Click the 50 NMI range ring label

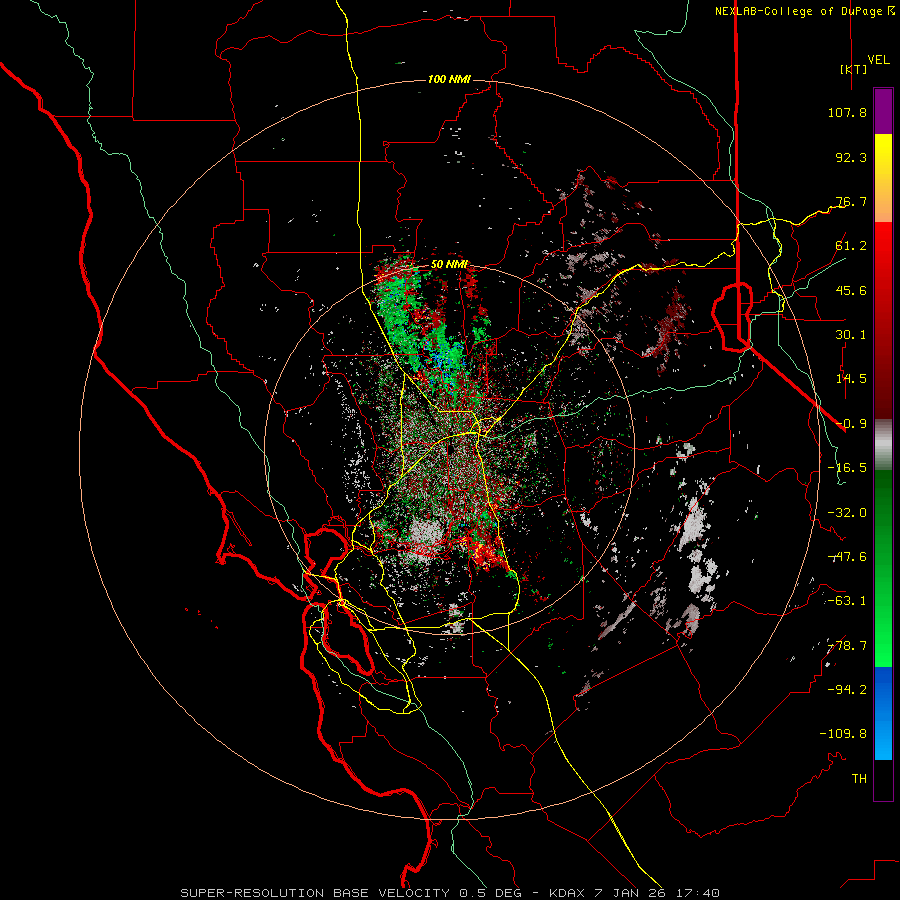449,265
